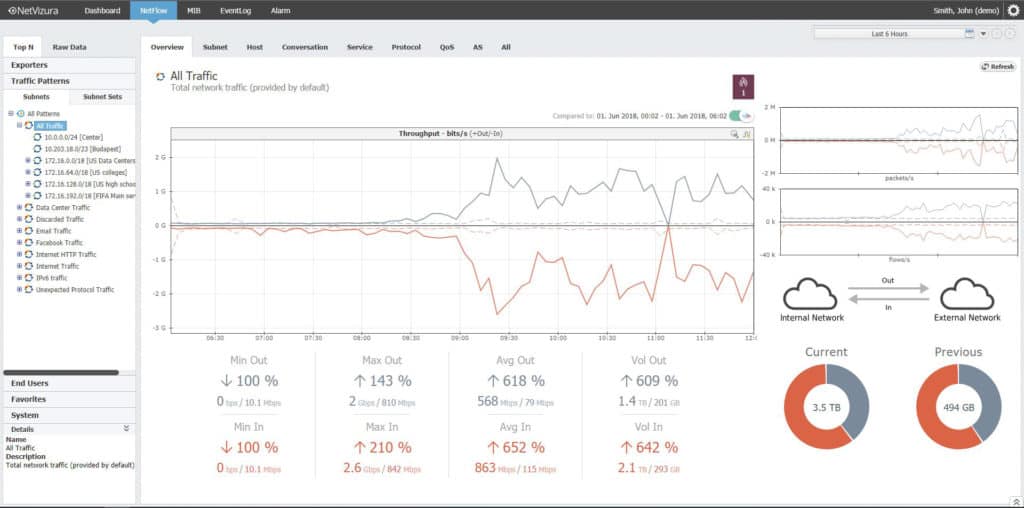The image size is (1024, 508).
Task: Open the MIB menu
Action: click(x=194, y=10)
